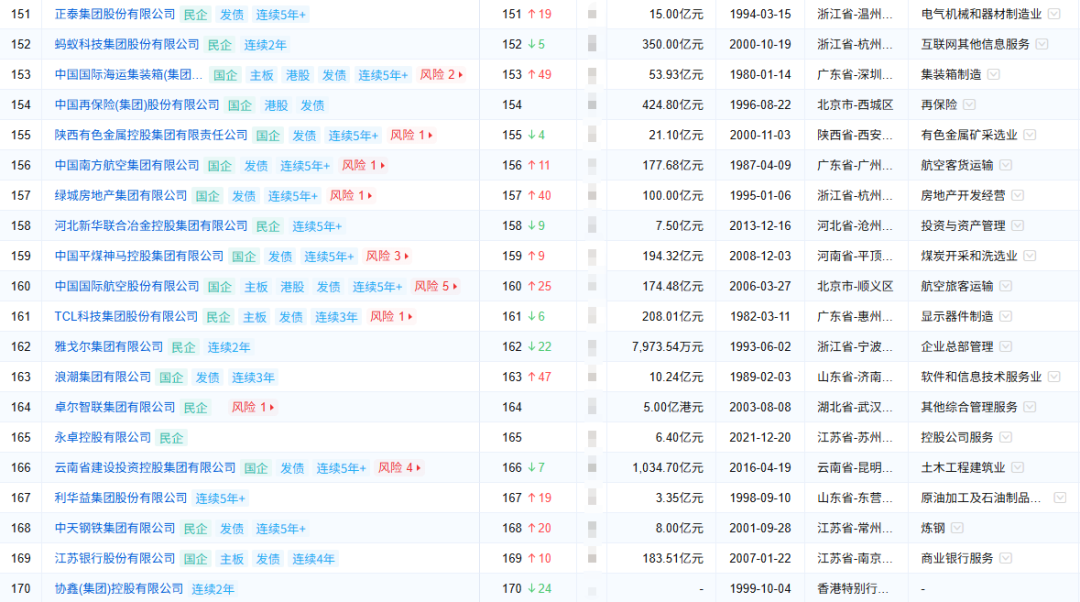Select the 7,973.54万元 capital value
Viewport: 1080px width, 602px height.
tap(667, 346)
